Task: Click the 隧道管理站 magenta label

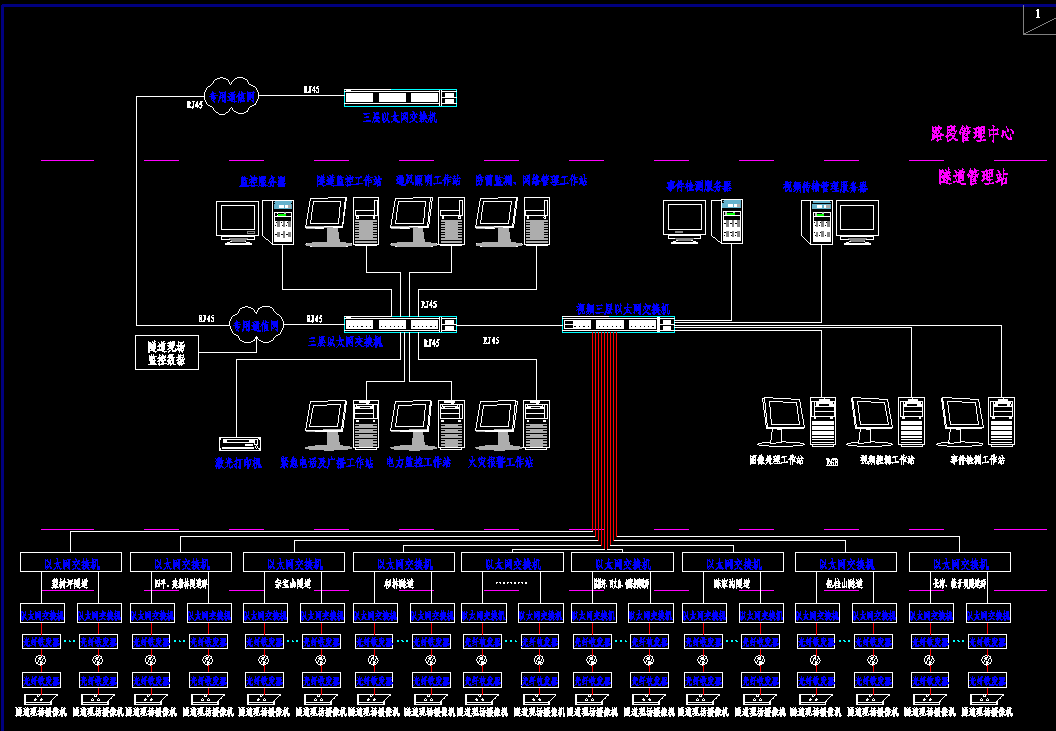Action: click(x=972, y=177)
